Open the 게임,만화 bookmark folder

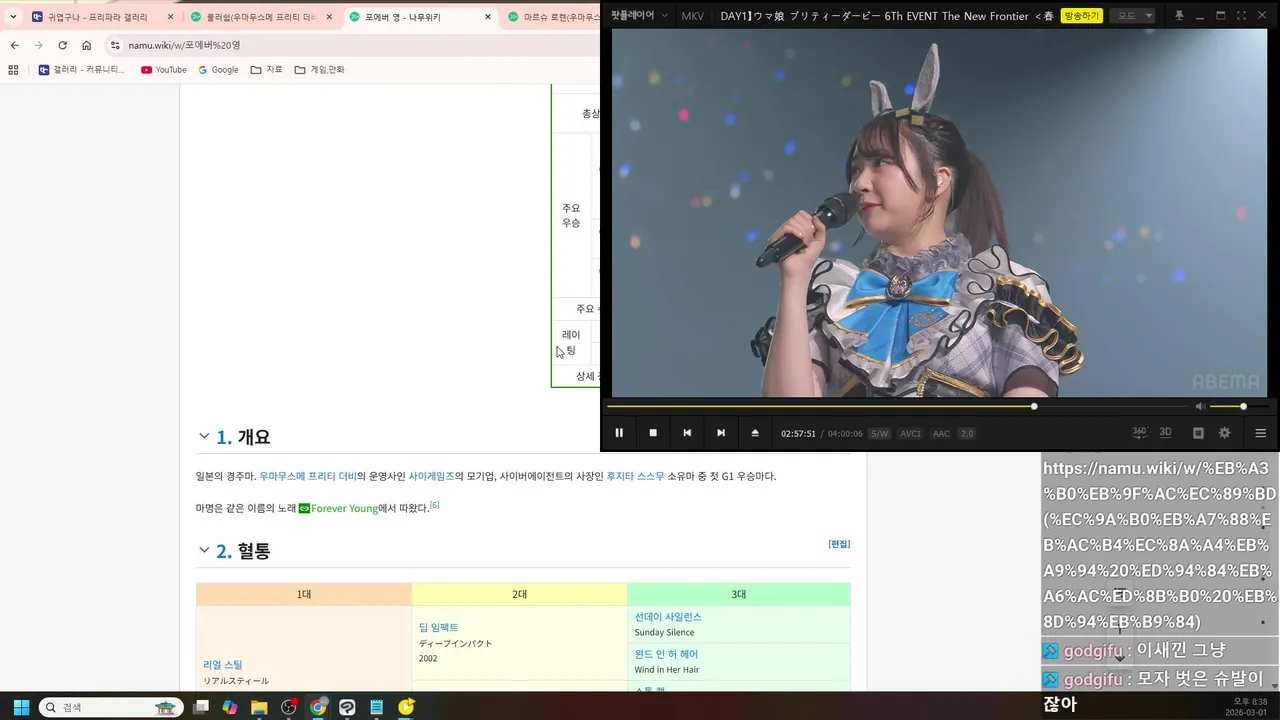pyautogui.click(x=320, y=70)
